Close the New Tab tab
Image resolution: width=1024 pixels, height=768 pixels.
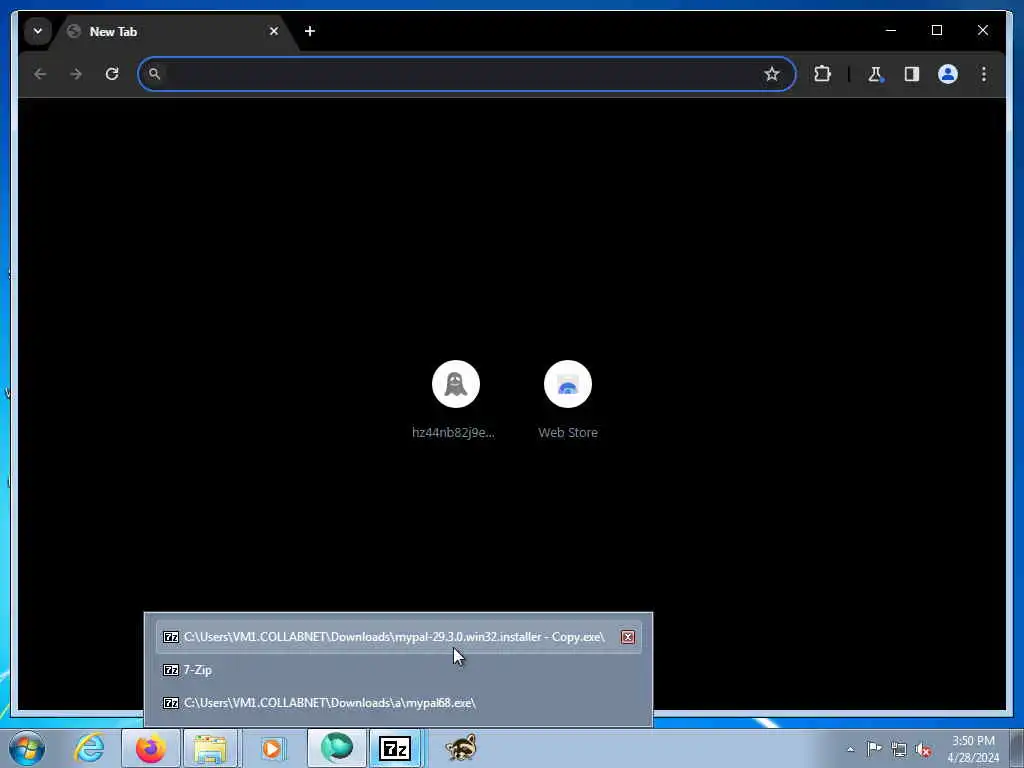tap(274, 31)
